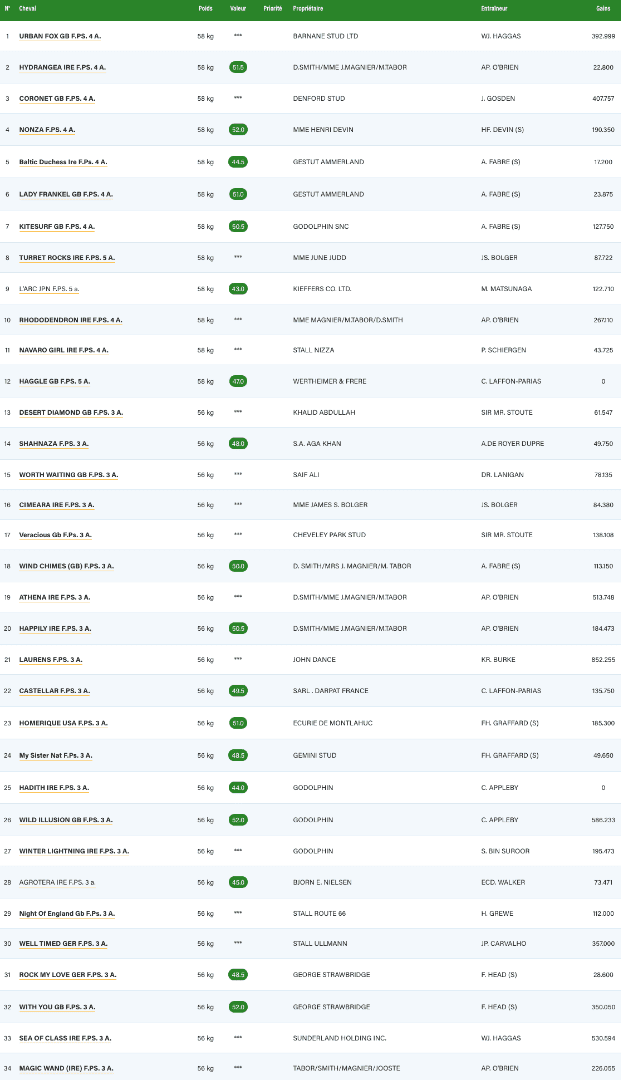Open the TURRET ROCKS IRE horse link
The height and width of the screenshot is (1080, 621).
pos(67,258)
